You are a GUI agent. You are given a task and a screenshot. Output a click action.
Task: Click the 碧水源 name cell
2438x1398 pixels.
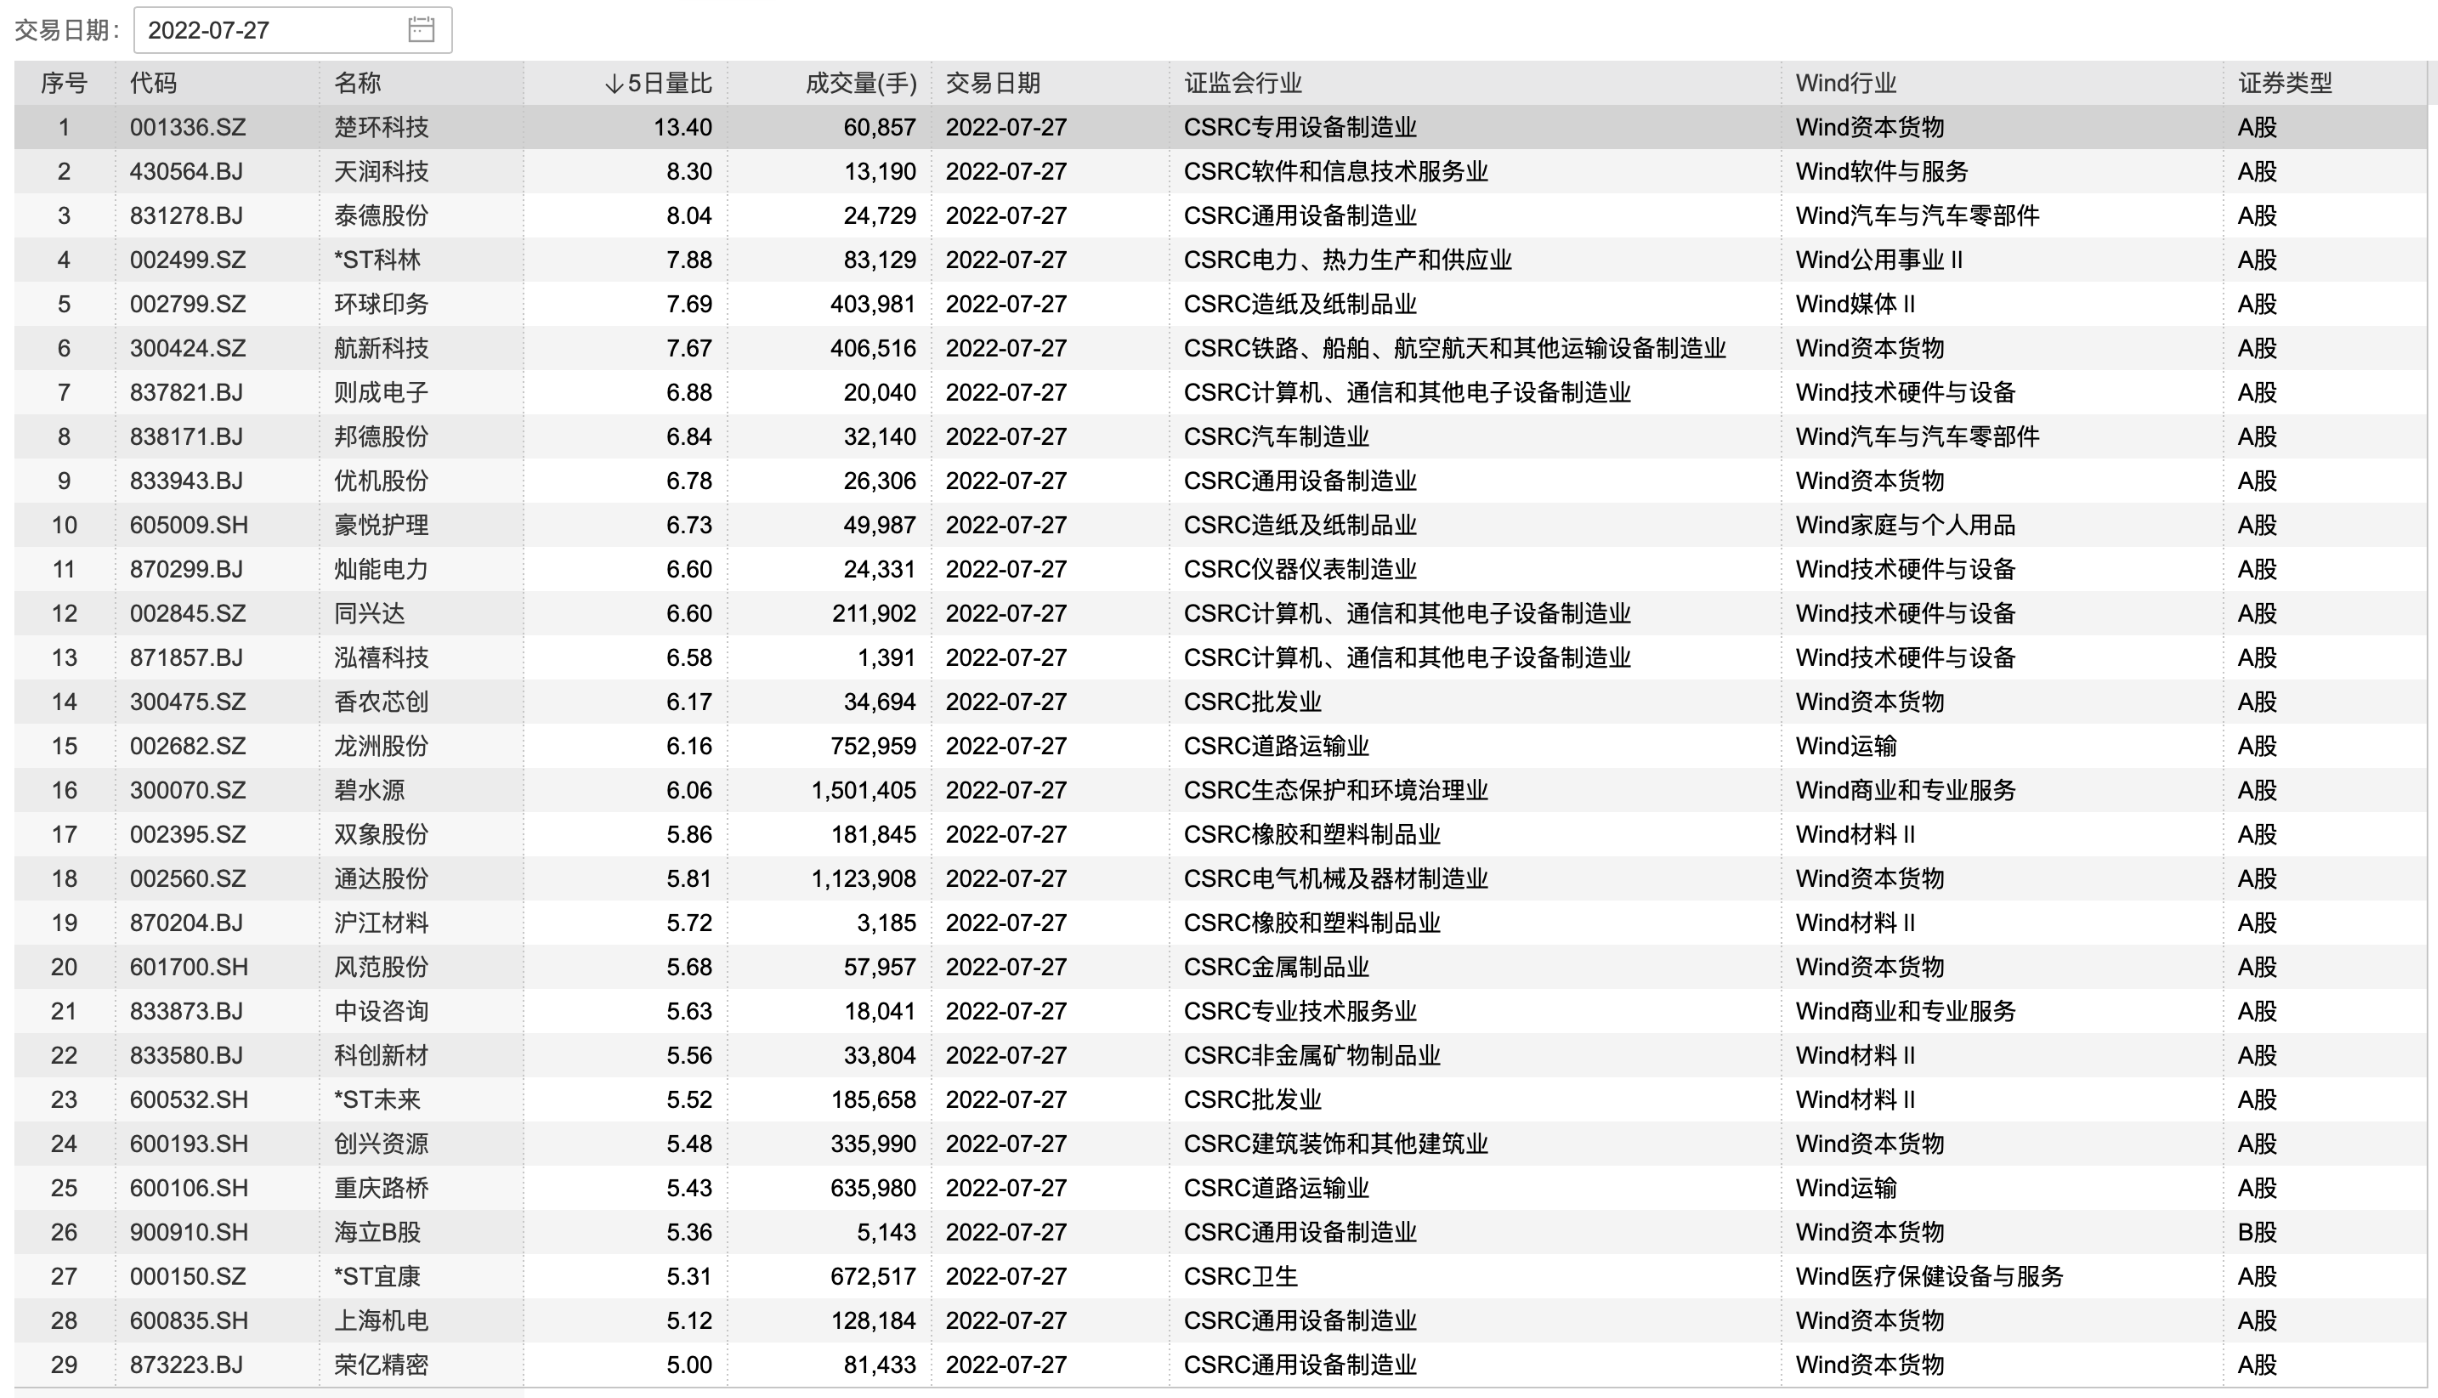pos(369,790)
